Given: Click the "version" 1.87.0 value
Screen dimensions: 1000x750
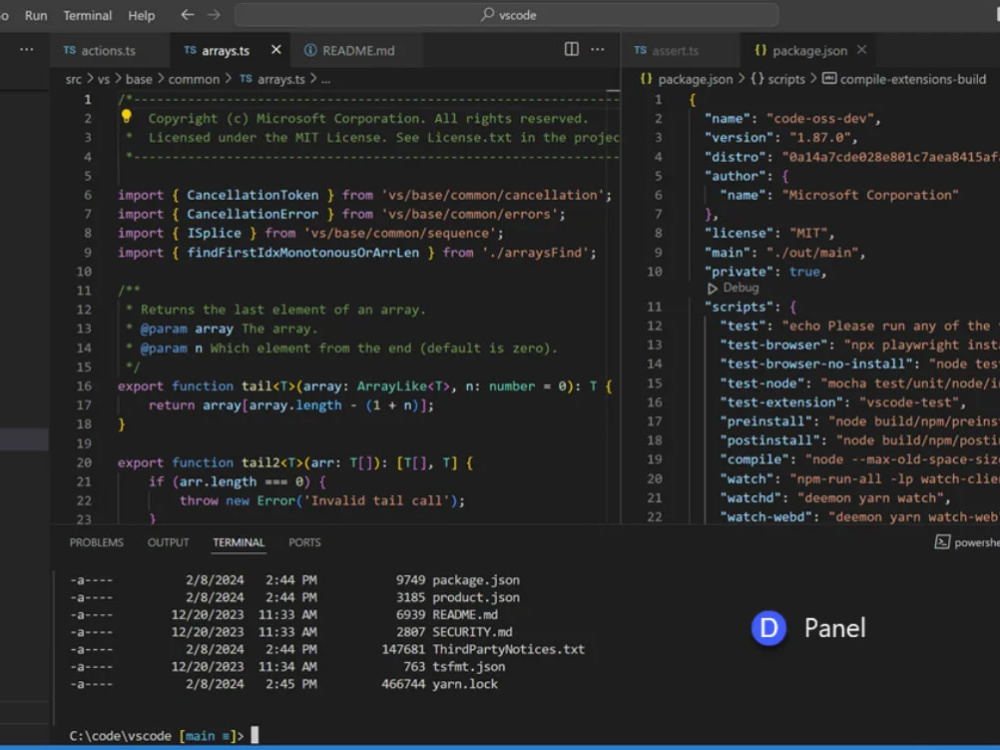Looking at the screenshot, I should (820, 138).
